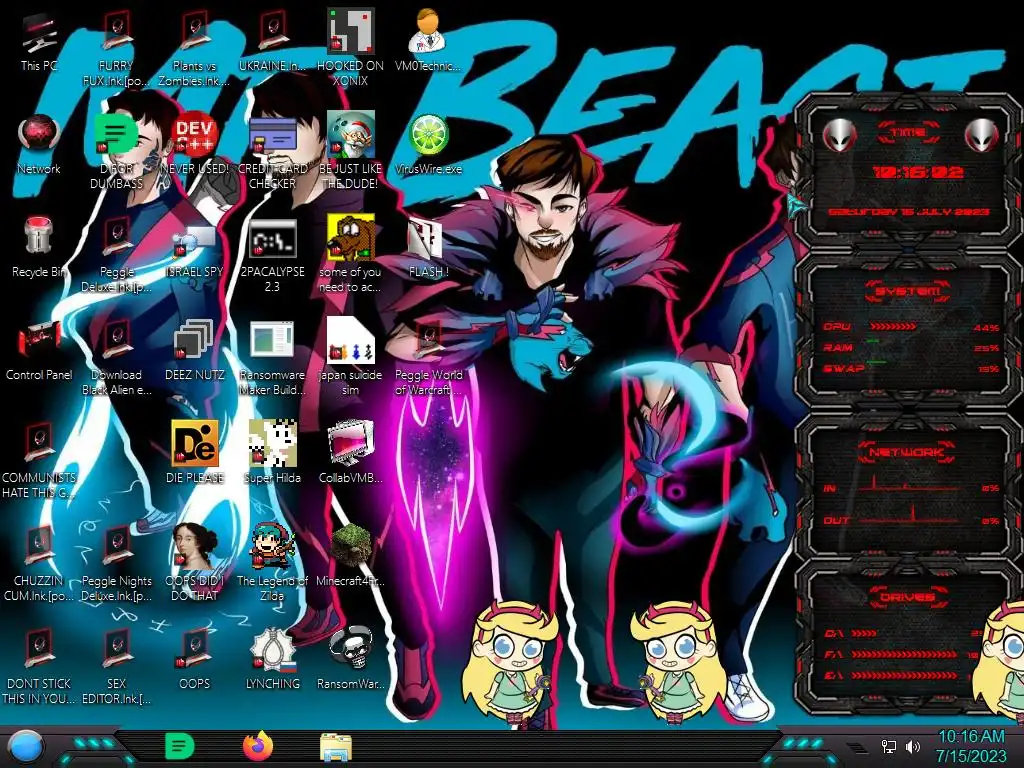Launch the LYNCHING desktop icon

point(272,649)
